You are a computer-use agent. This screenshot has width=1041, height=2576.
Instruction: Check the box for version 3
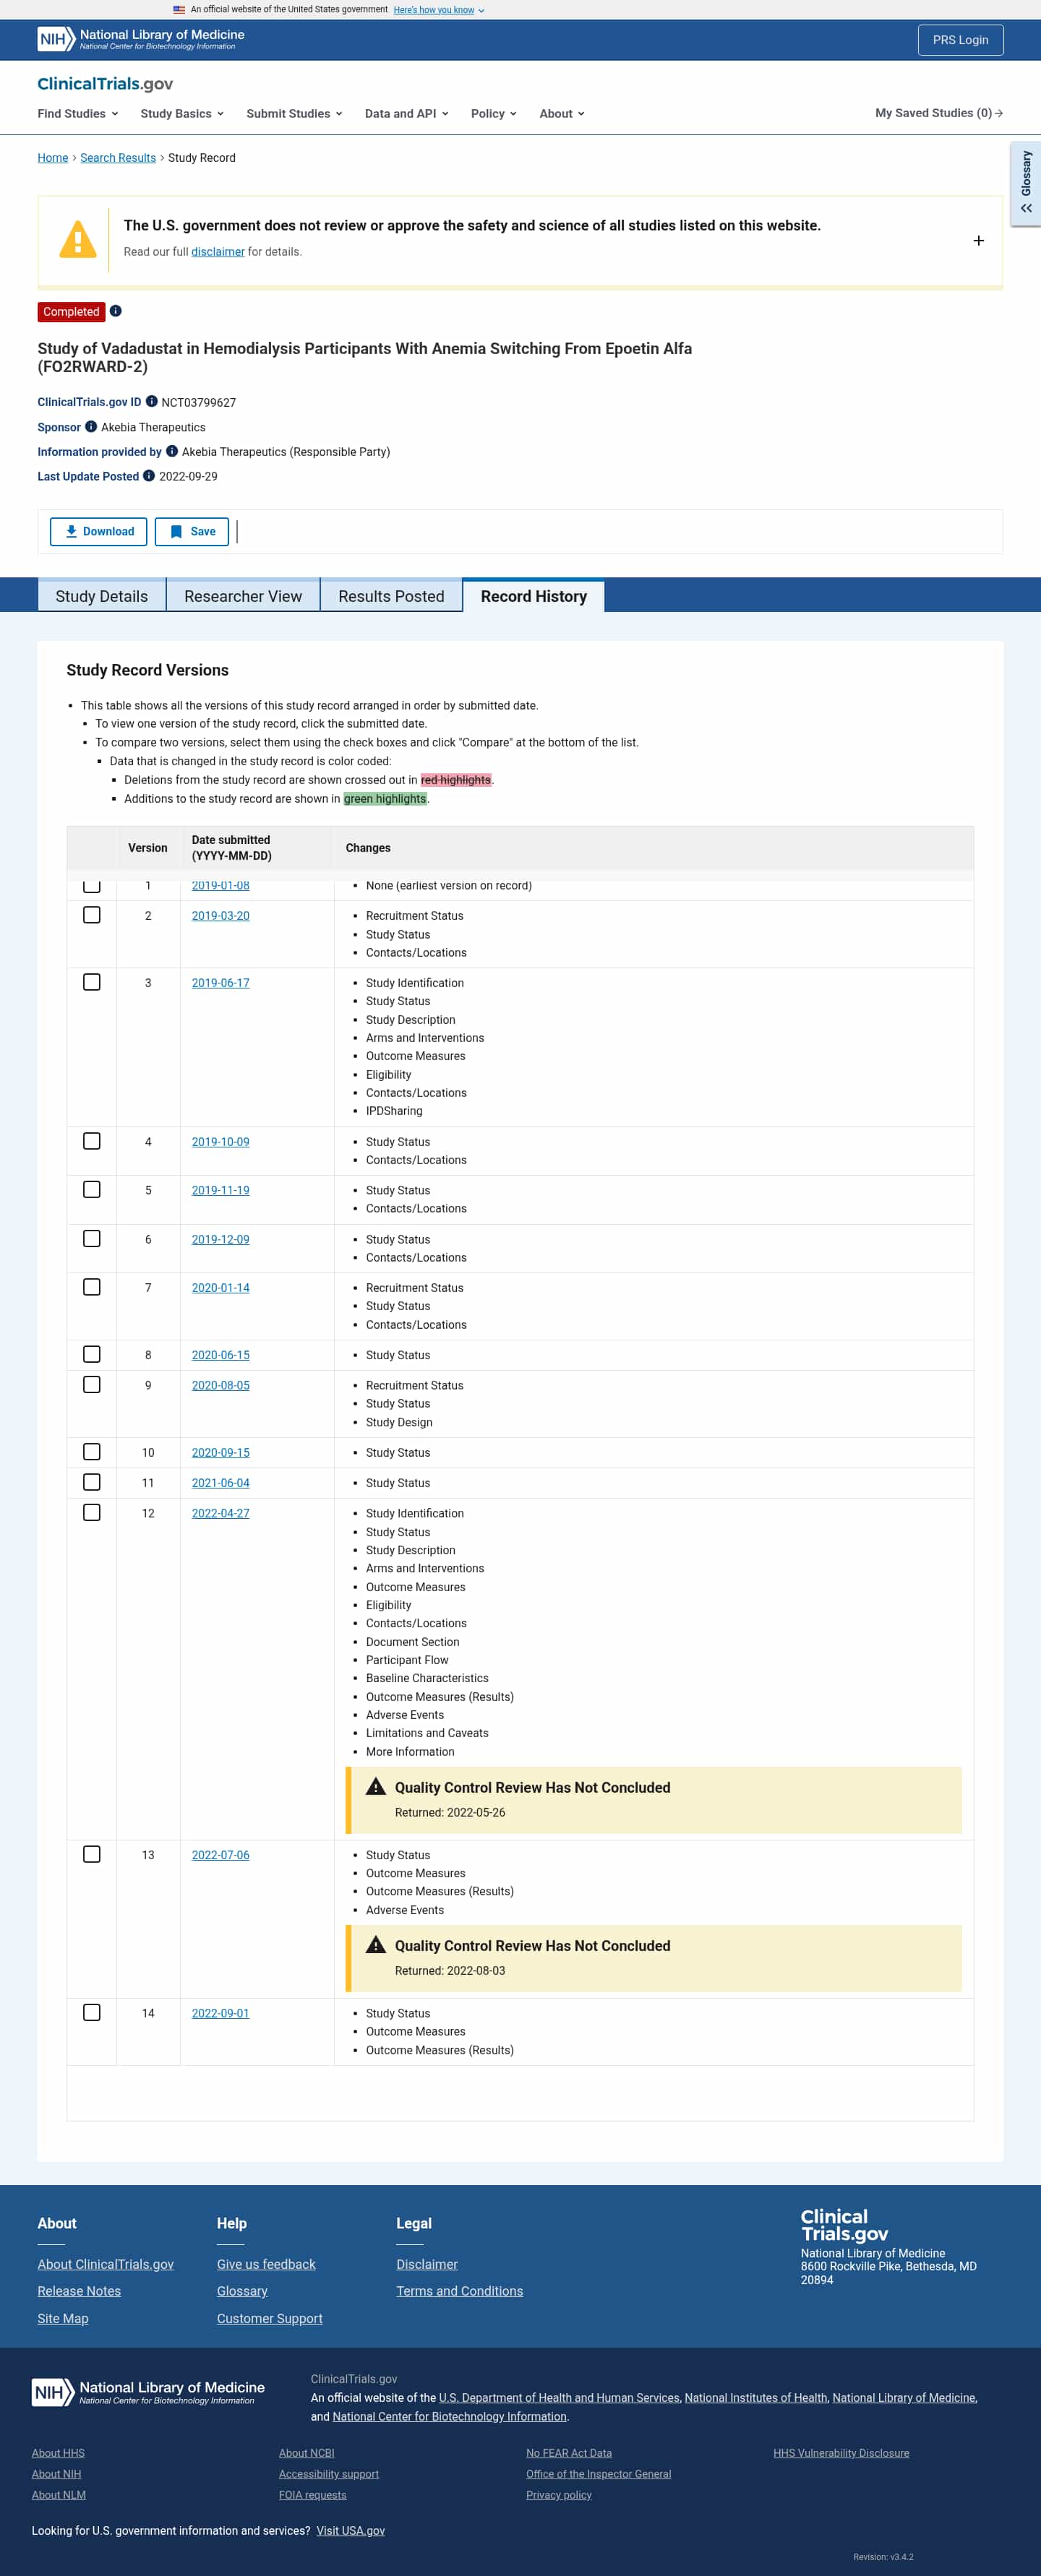click(x=92, y=982)
